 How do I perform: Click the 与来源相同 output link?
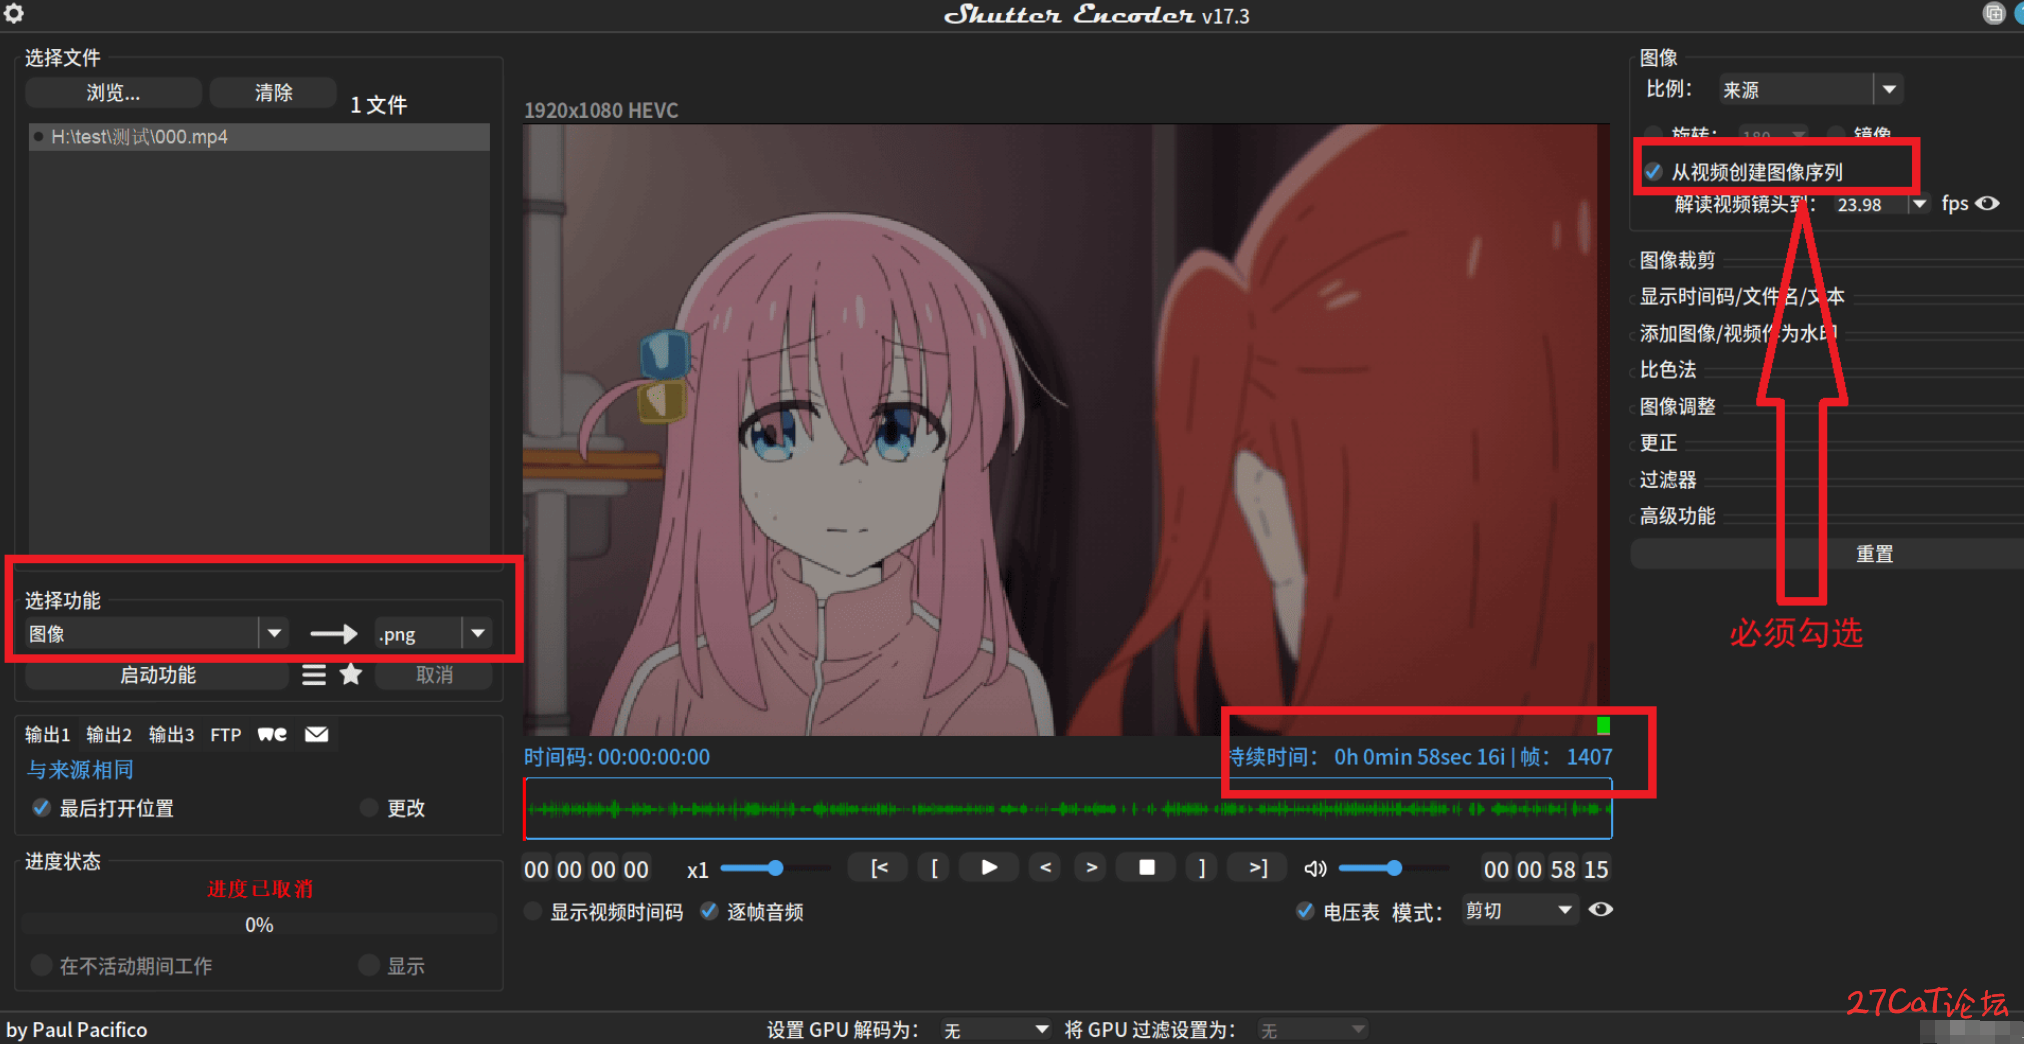[80, 769]
